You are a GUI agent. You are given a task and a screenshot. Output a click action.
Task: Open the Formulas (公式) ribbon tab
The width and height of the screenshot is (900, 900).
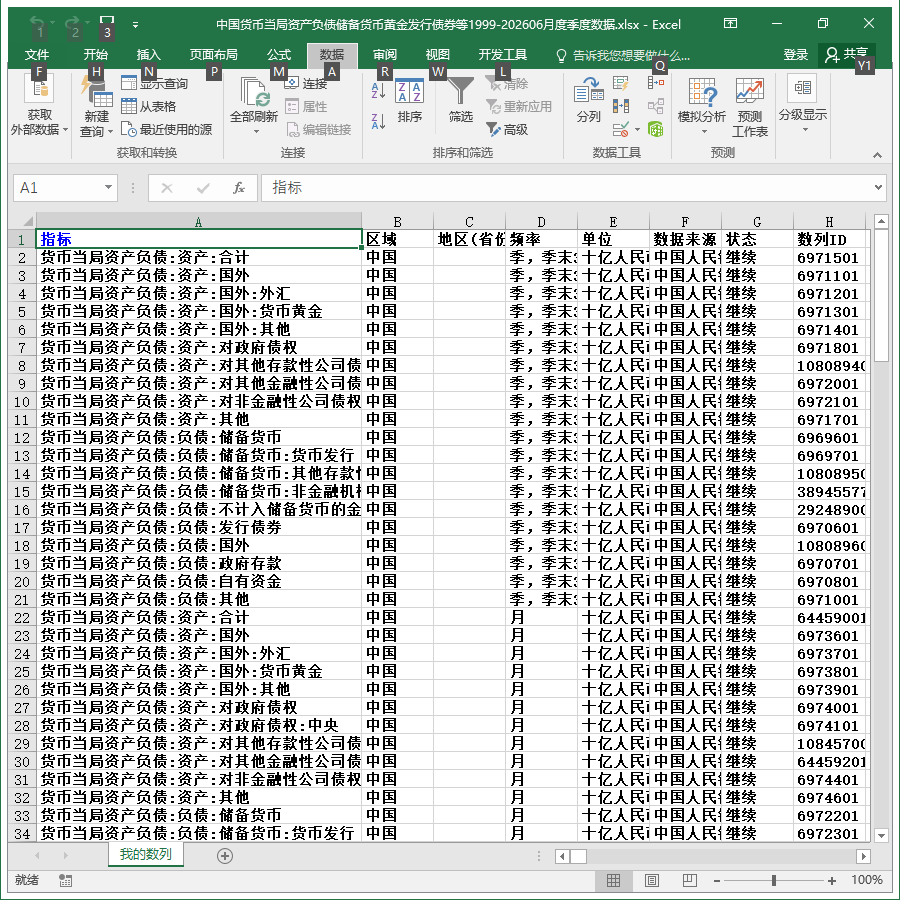(279, 55)
